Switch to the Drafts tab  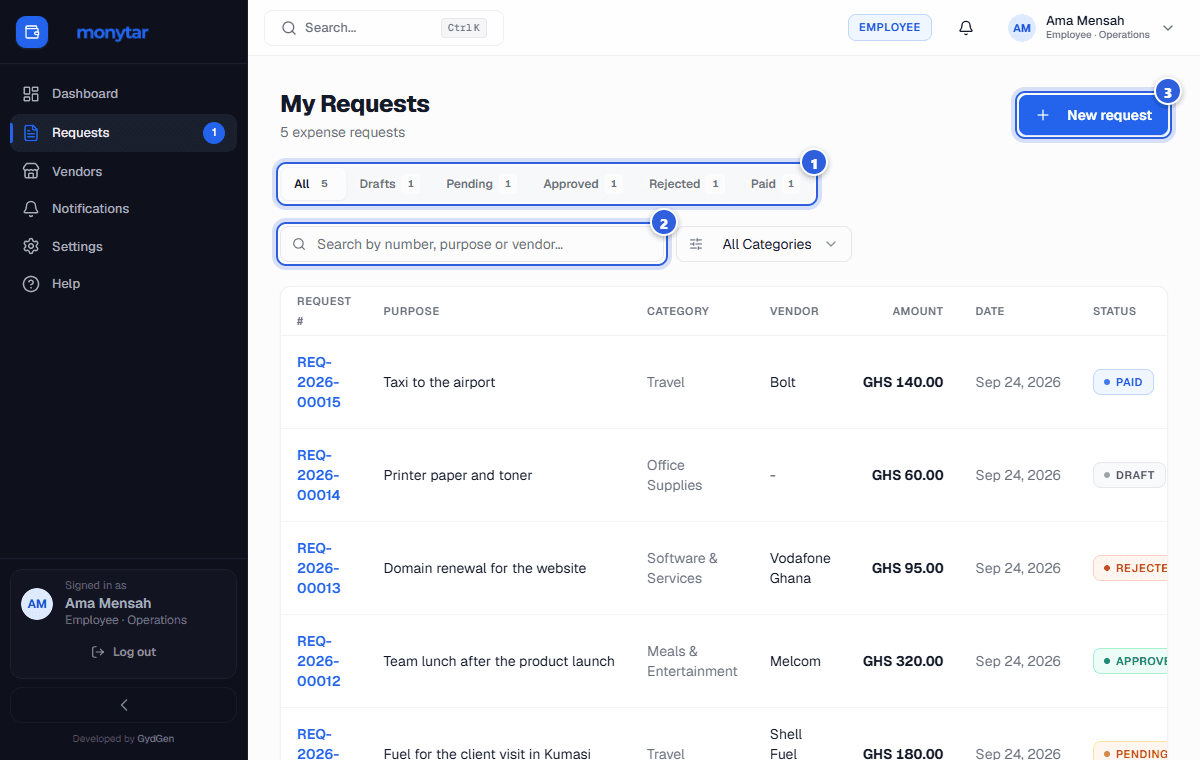[389, 184]
